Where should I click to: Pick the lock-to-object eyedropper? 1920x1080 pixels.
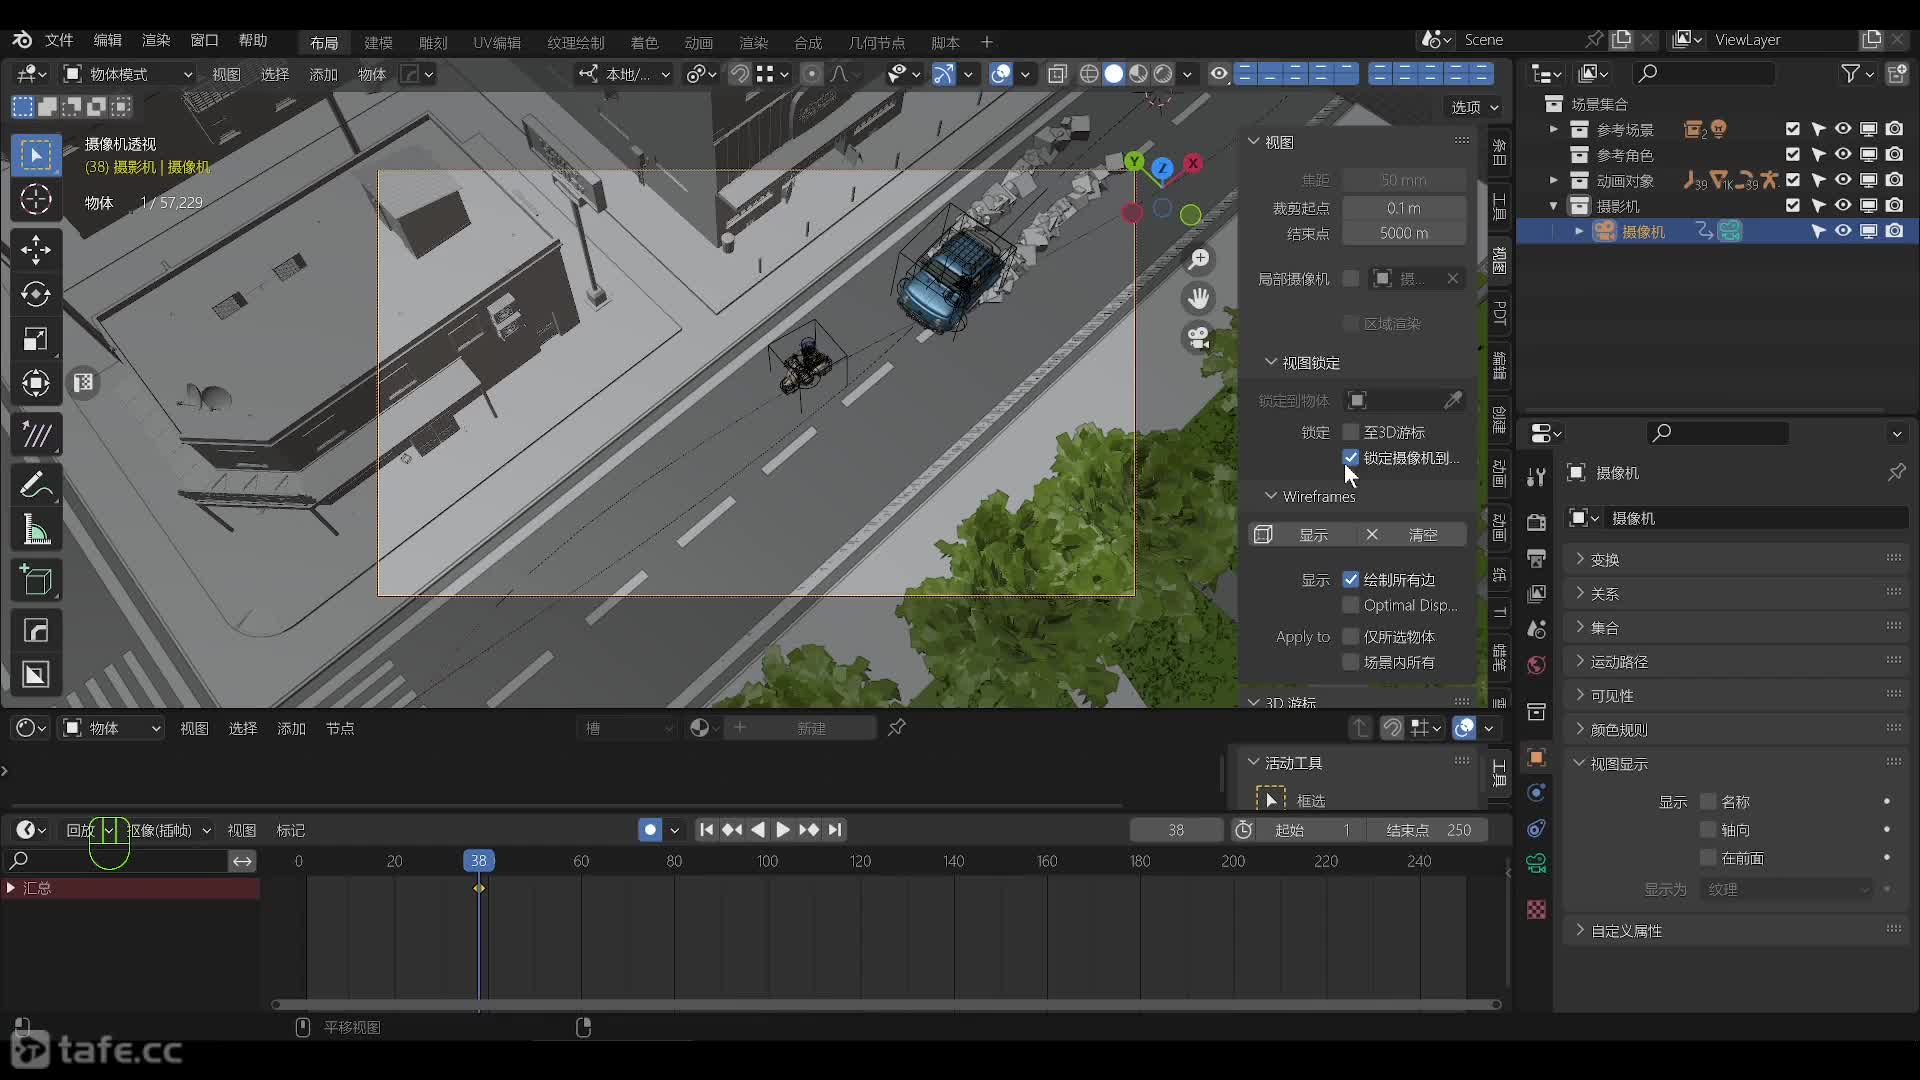(1453, 400)
